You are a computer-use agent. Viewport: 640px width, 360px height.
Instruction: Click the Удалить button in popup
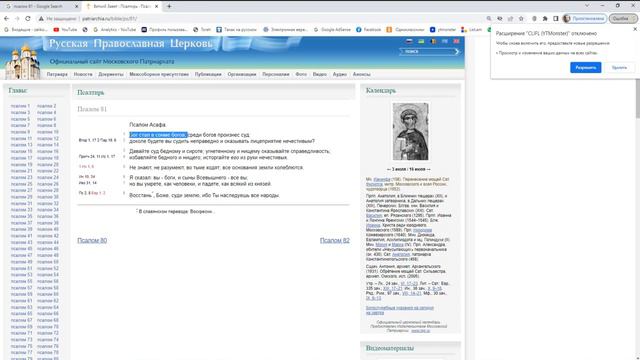pos(619,67)
